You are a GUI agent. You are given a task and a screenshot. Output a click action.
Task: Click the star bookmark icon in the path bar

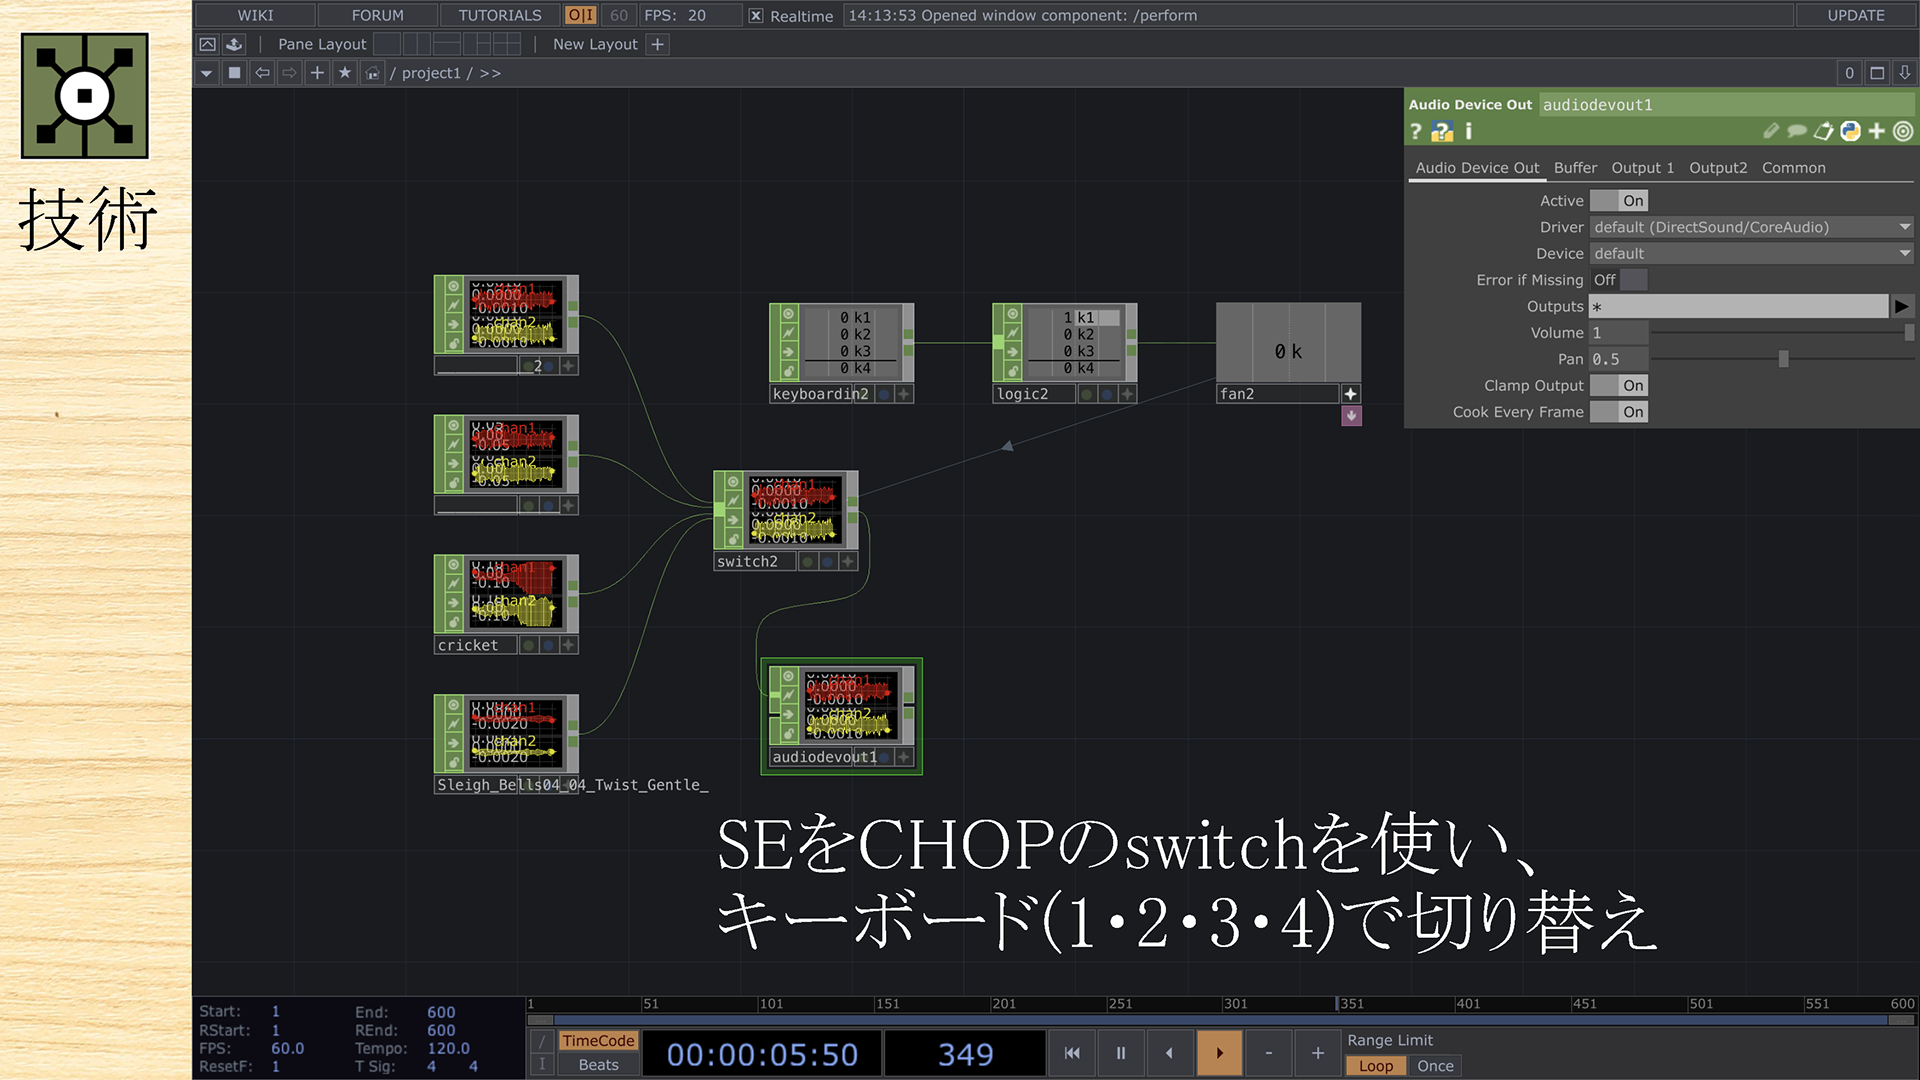click(x=345, y=73)
